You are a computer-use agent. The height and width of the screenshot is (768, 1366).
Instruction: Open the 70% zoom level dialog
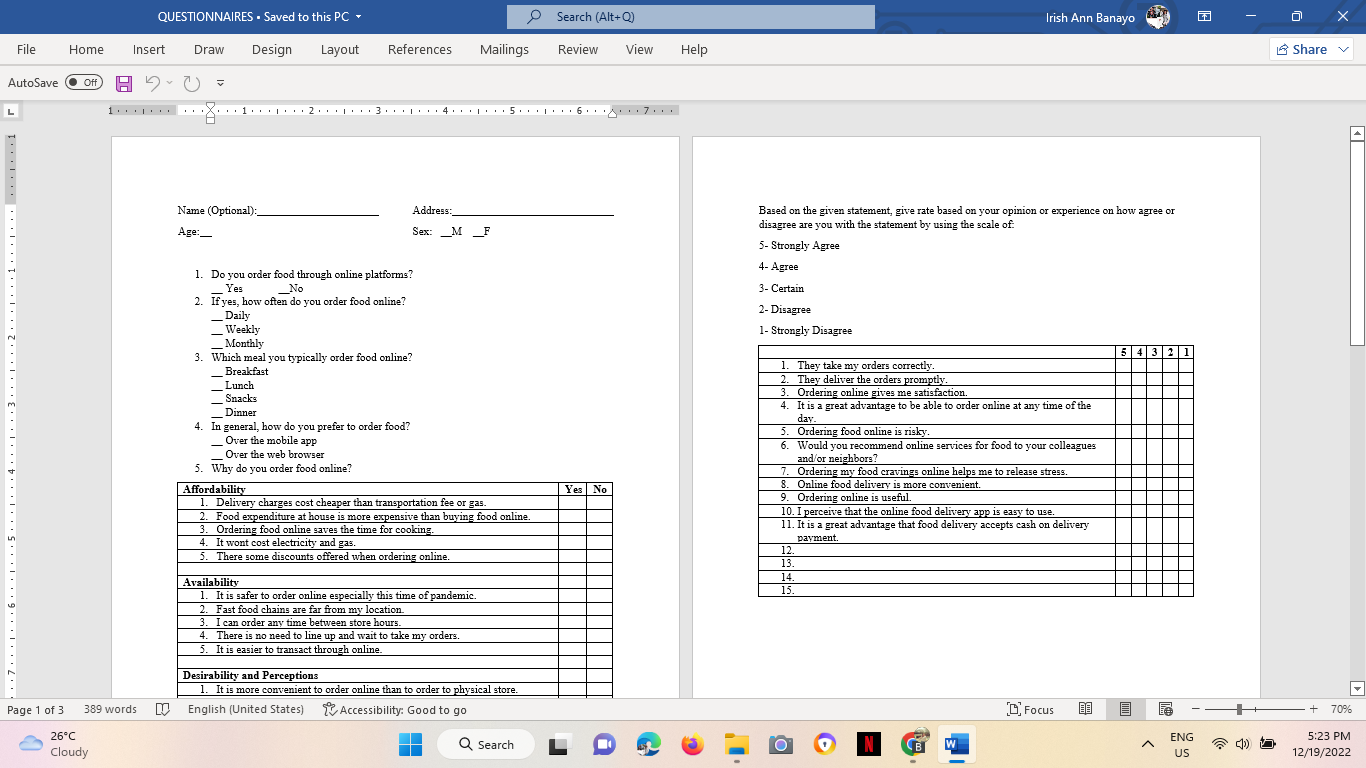1341,709
